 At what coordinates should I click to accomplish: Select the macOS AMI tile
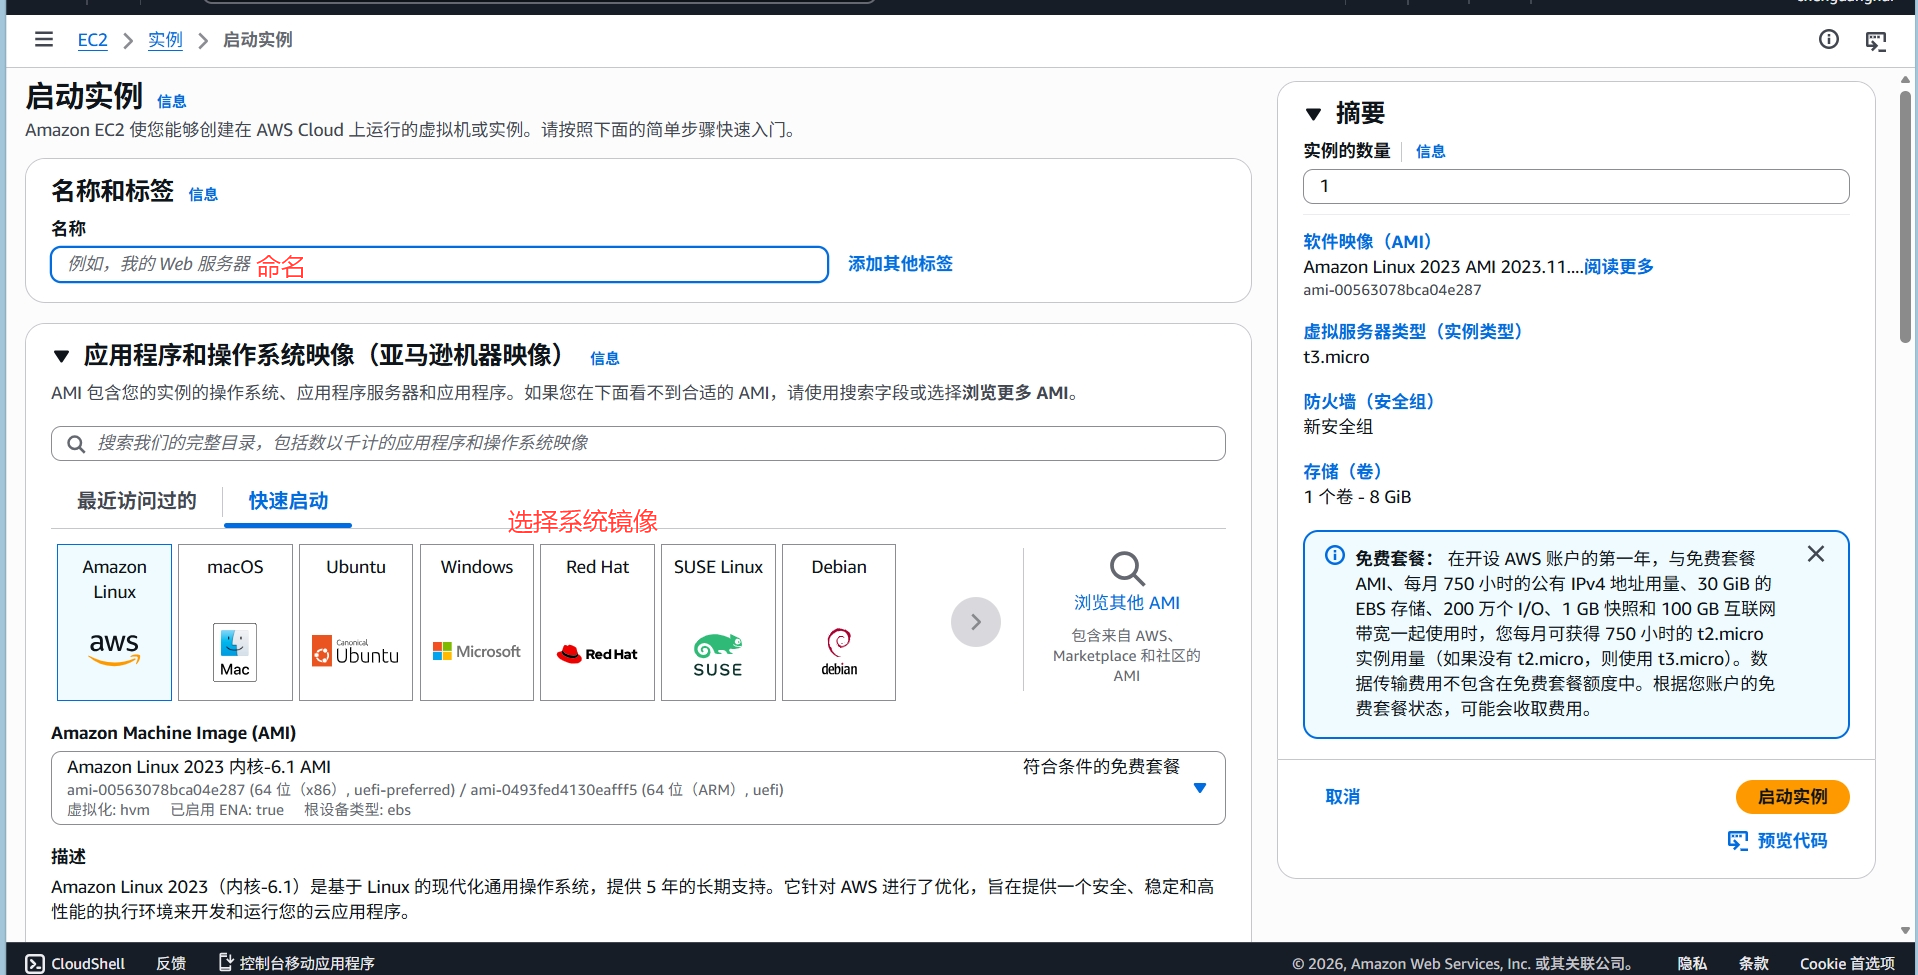pos(235,622)
